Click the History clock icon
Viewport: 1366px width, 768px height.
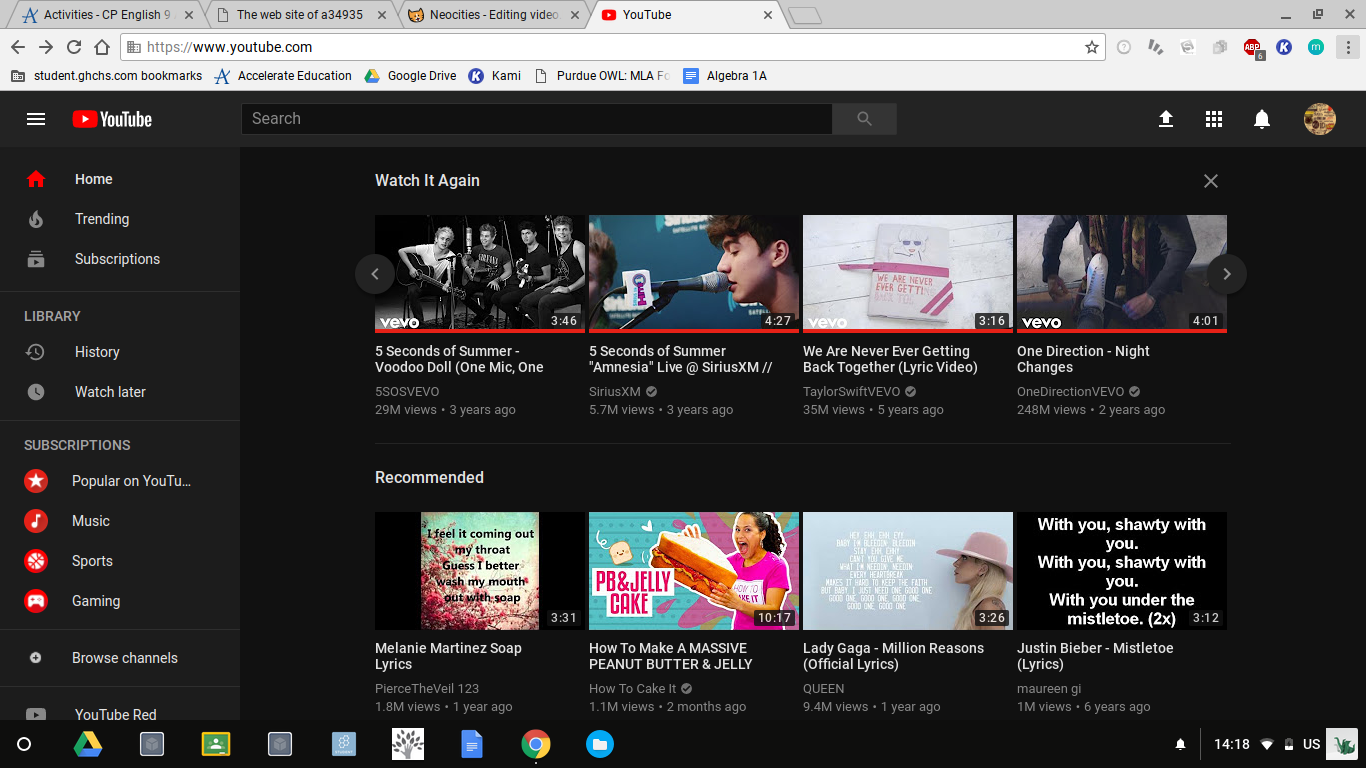pyautogui.click(x=36, y=352)
